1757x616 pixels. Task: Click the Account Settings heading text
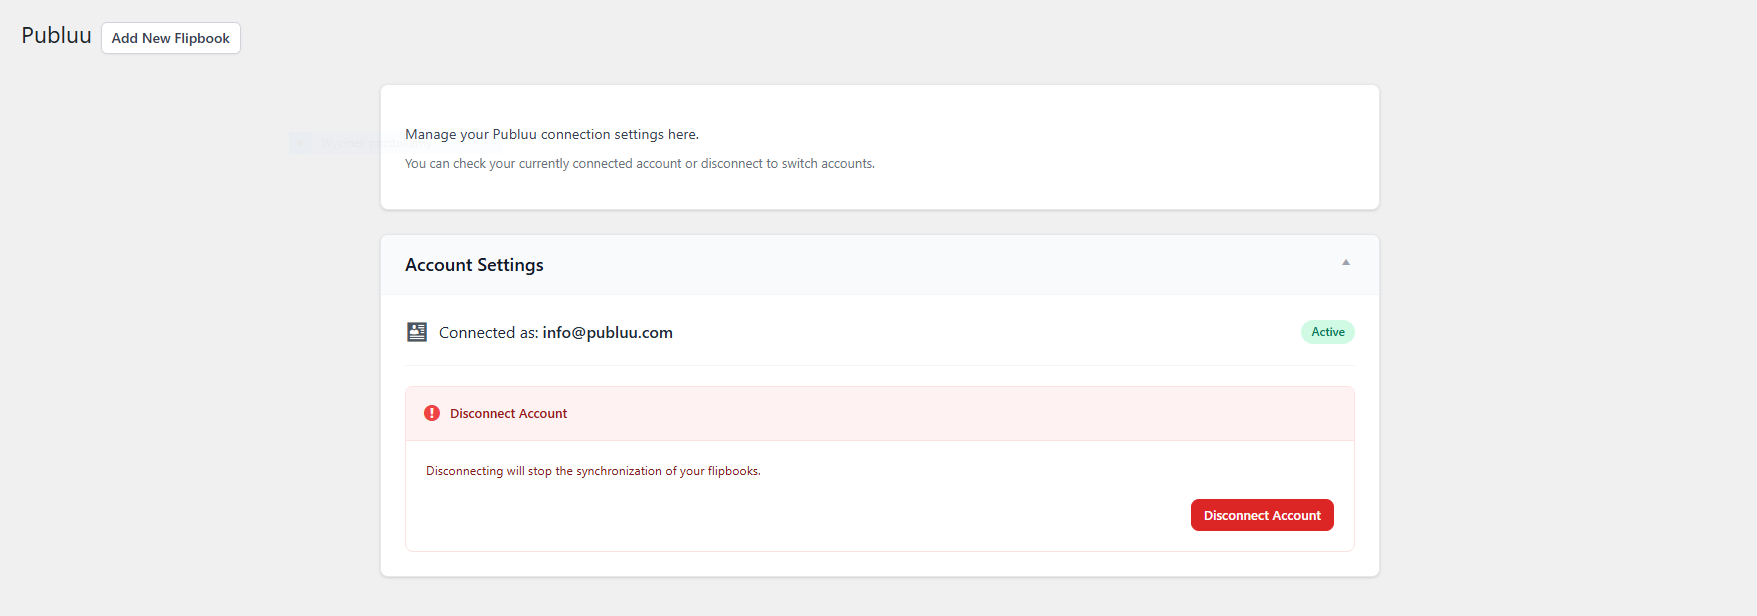474,265
